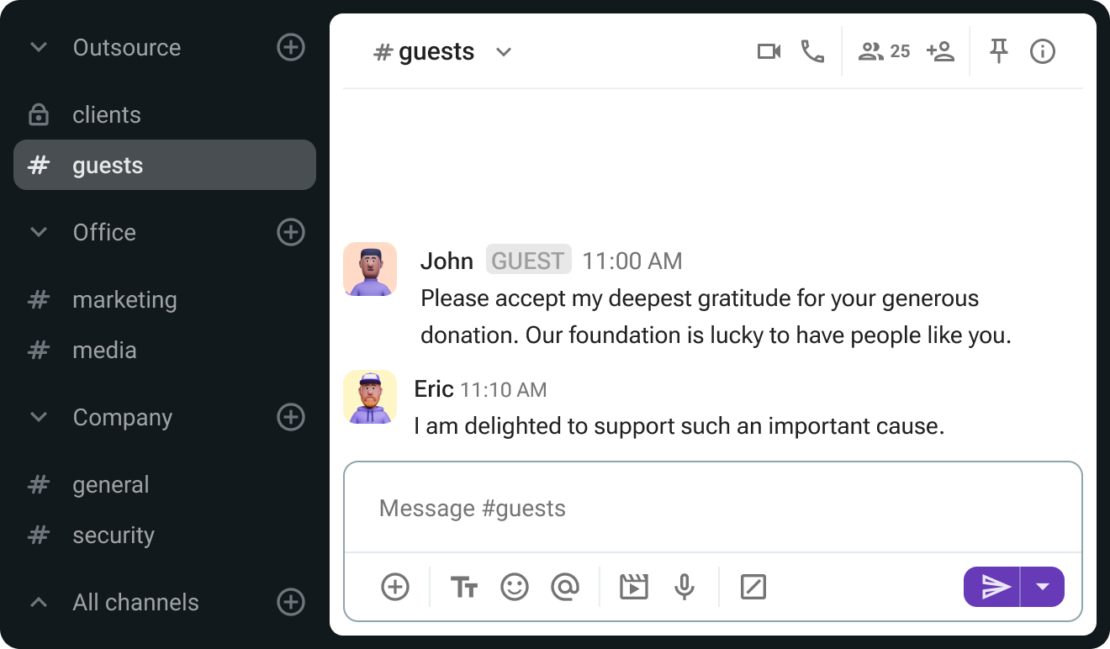Open channel info for #guests
Viewport: 1110px width, 649px height.
pos(1042,51)
